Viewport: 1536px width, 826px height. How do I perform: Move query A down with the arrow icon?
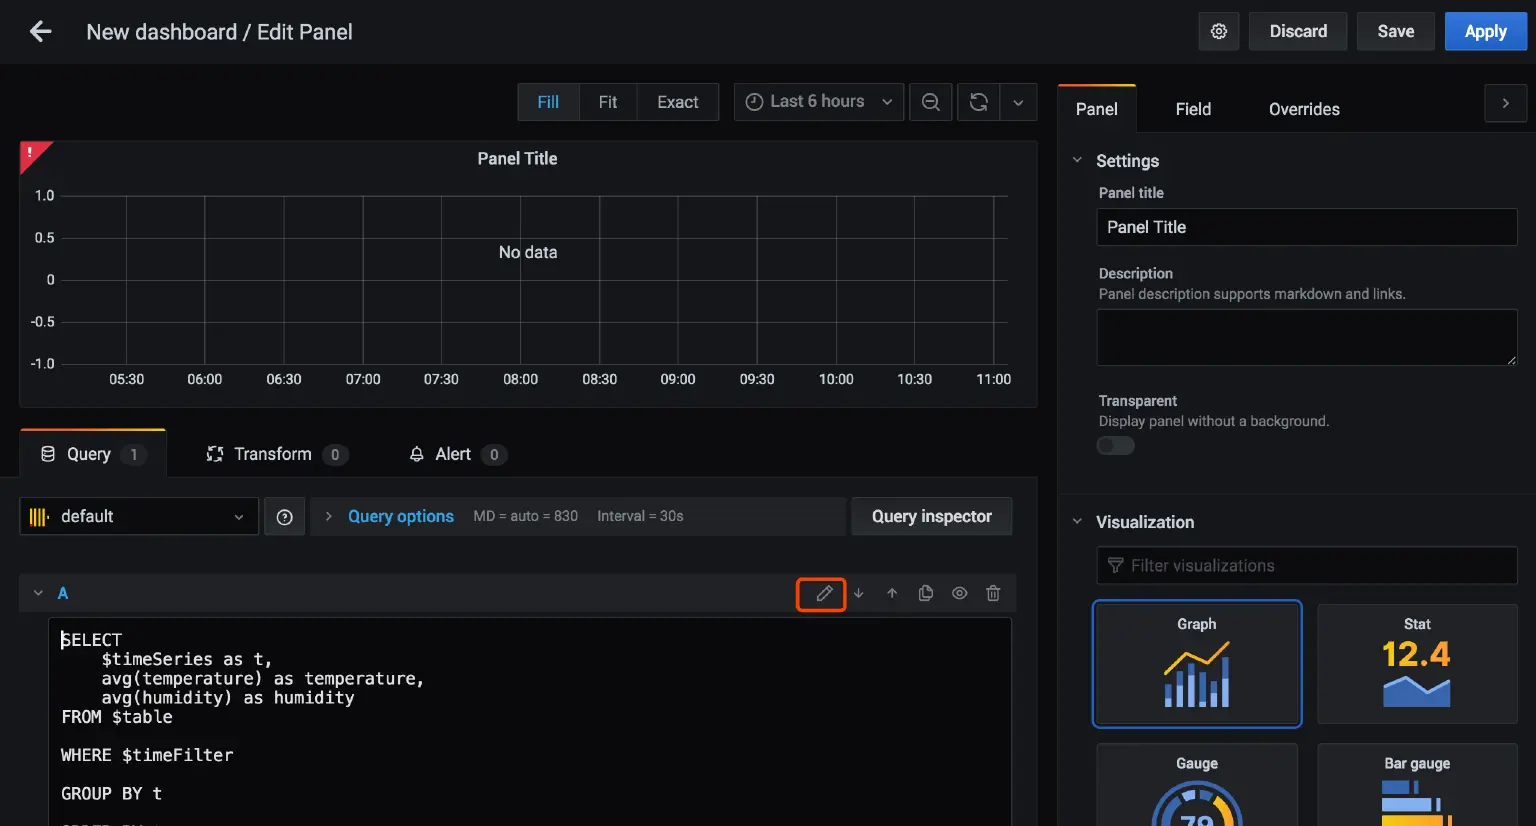click(x=858, y=594)
